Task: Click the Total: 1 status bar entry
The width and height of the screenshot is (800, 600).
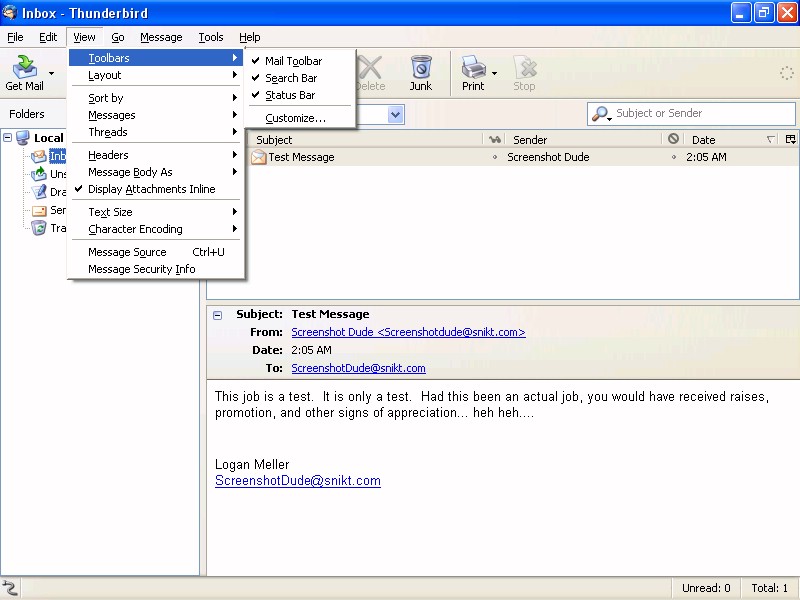Action: coord(770,588)
